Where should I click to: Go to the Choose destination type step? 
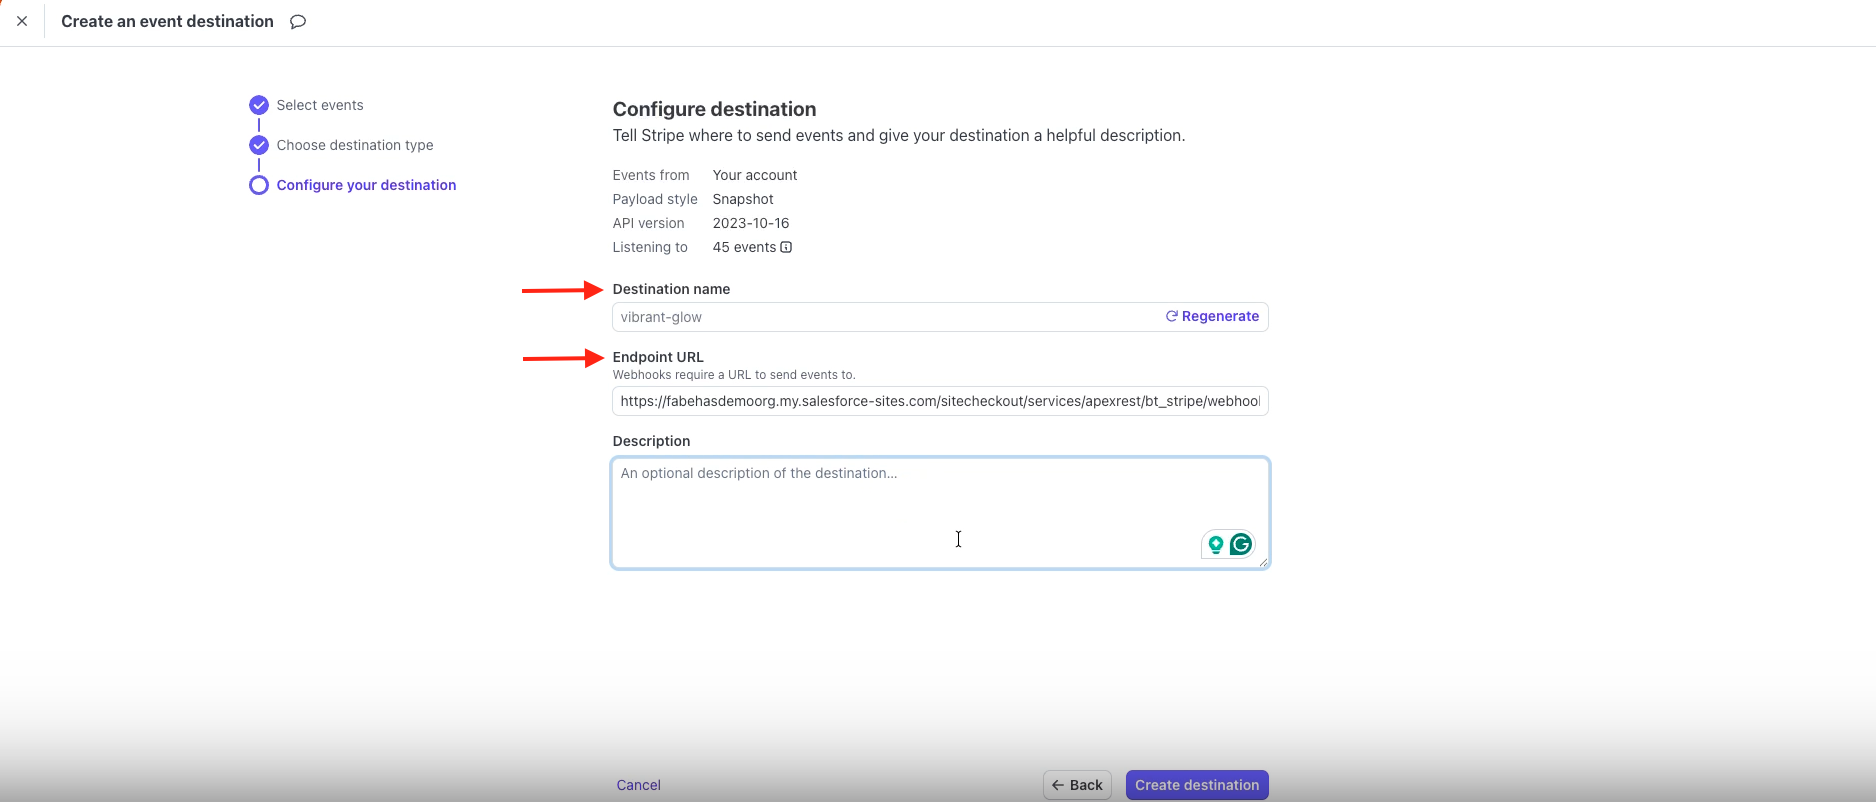click(x=355, y=145)
